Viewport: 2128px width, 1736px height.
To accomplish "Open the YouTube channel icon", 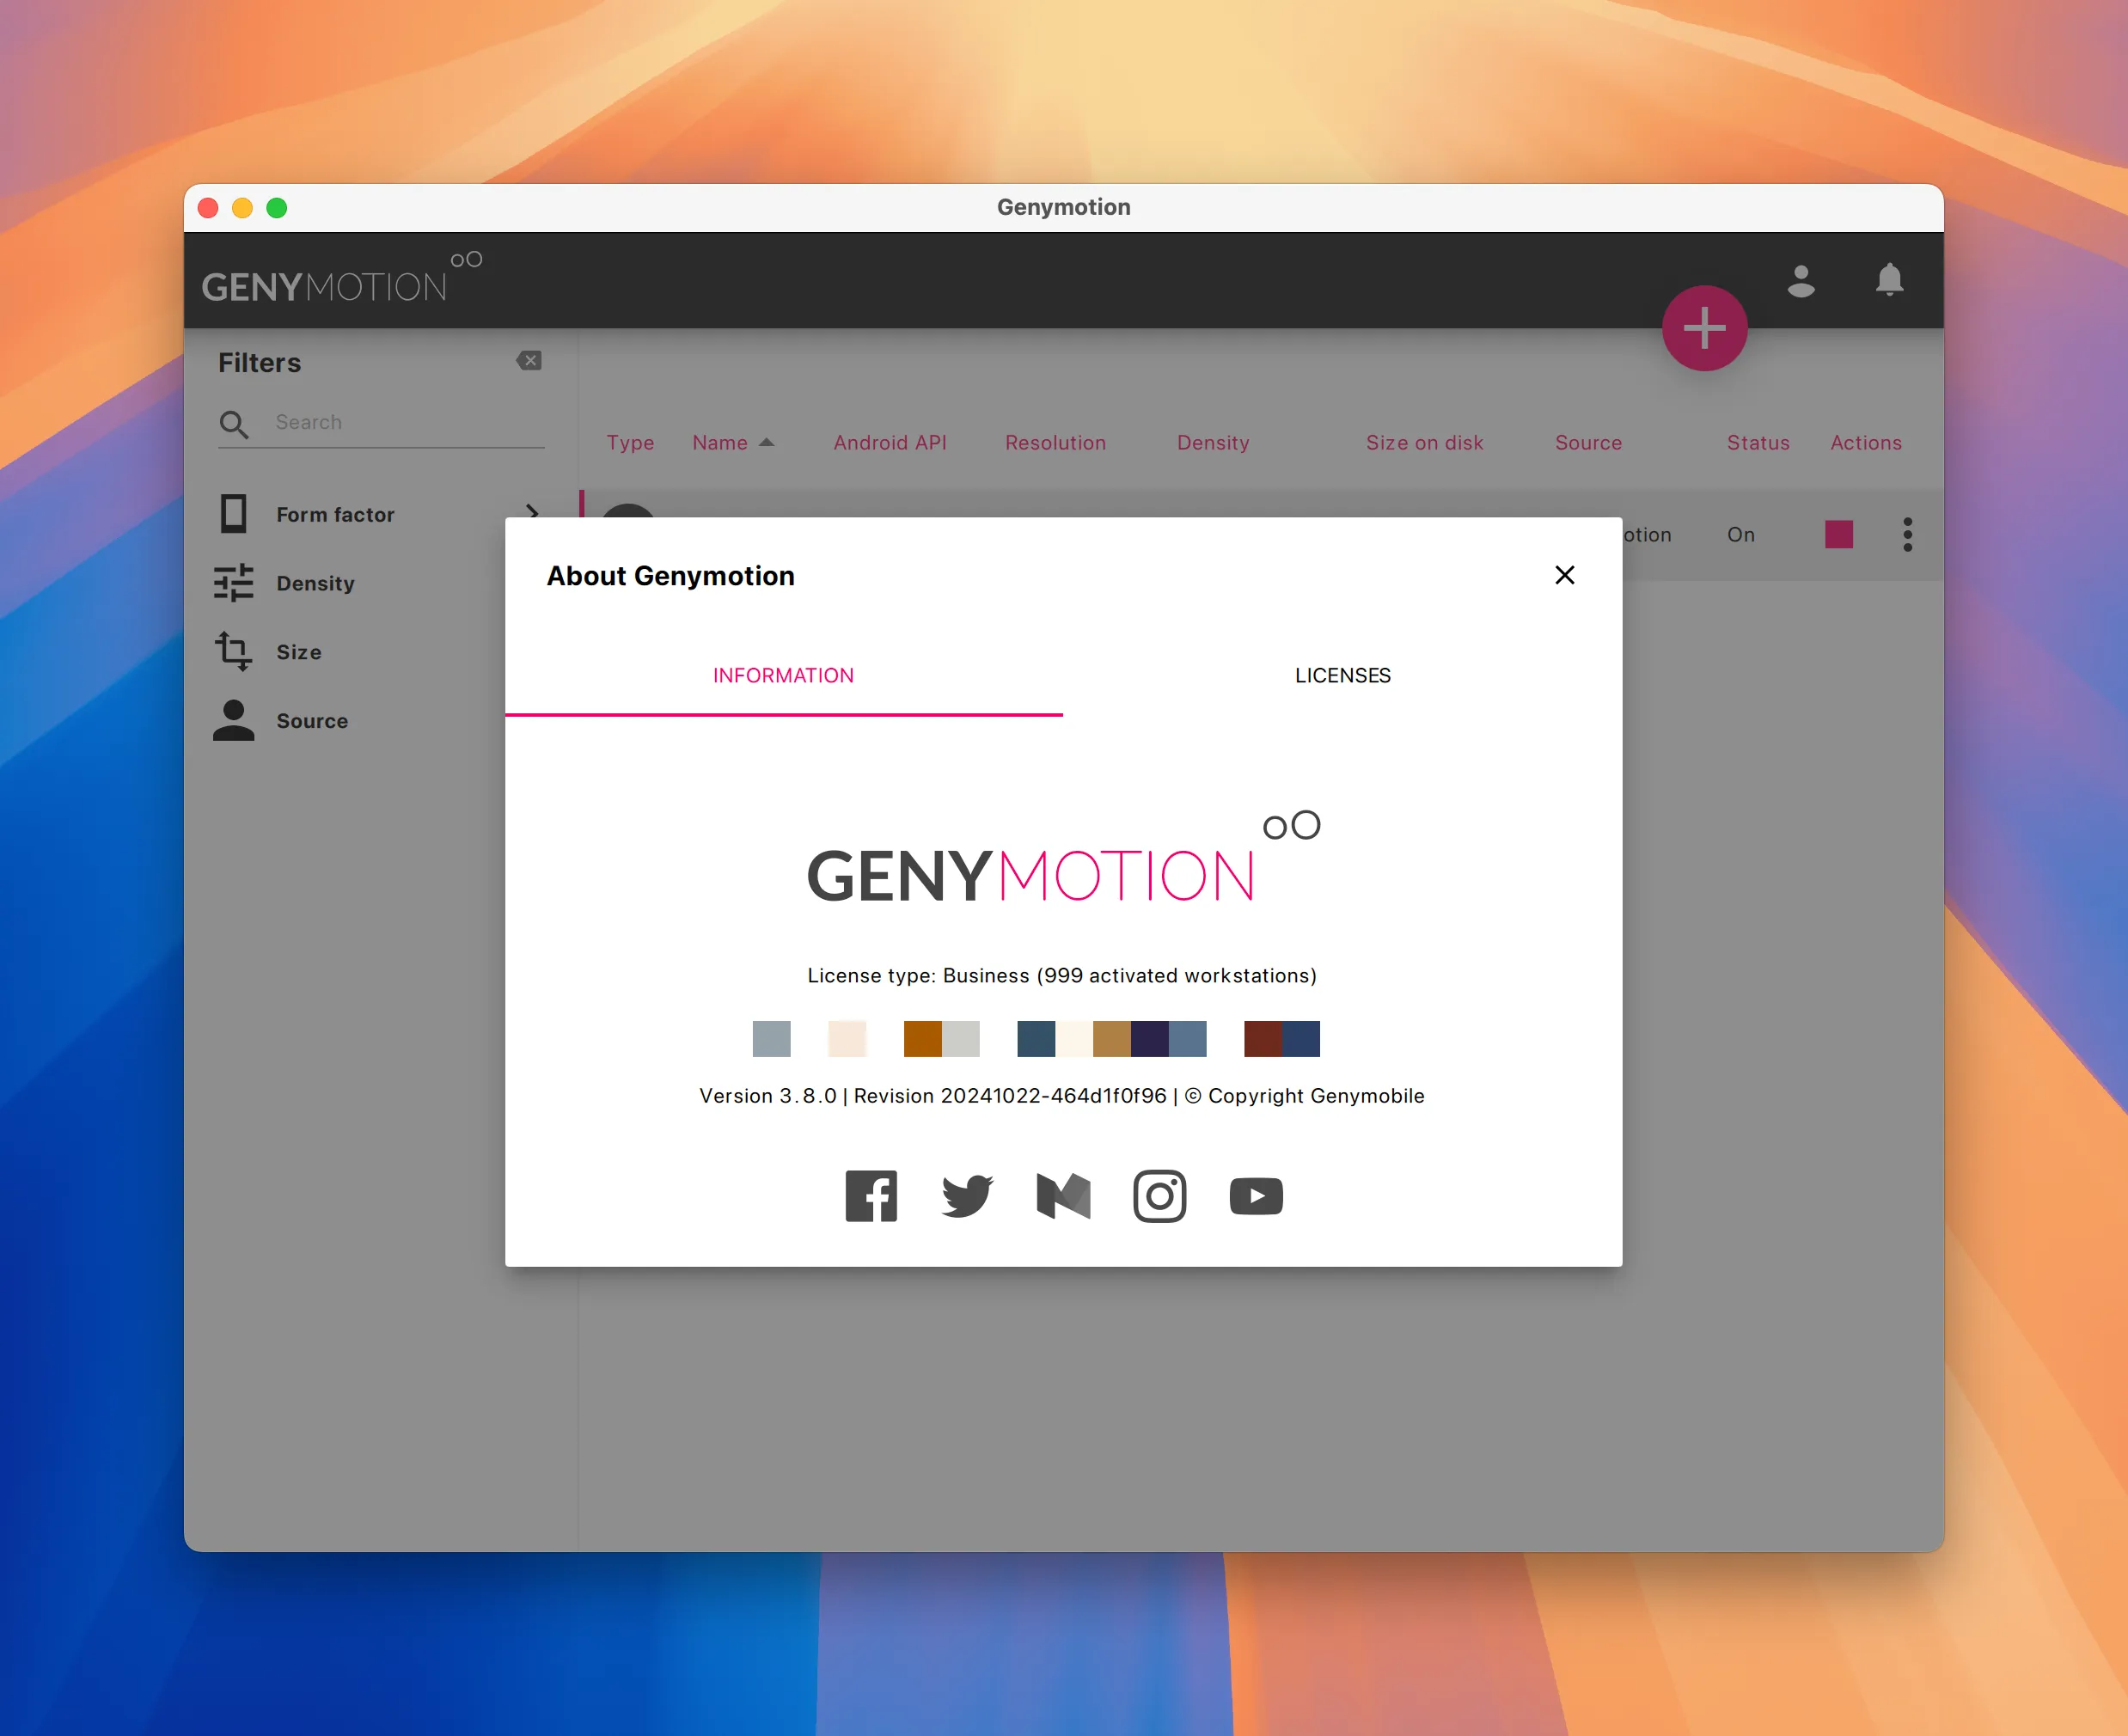I will 1256,1195.
